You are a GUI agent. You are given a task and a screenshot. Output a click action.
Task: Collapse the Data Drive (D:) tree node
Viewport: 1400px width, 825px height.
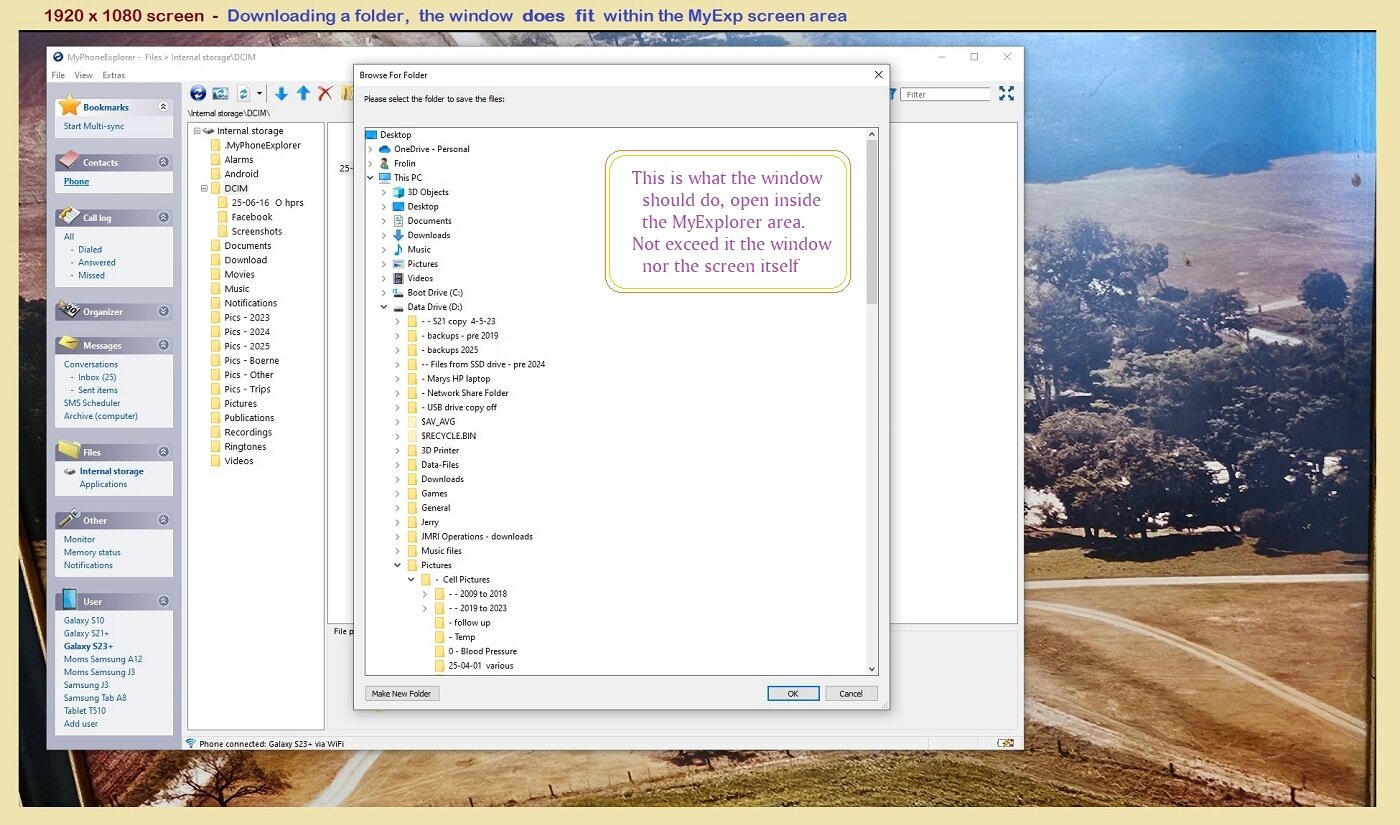(384, 307)
